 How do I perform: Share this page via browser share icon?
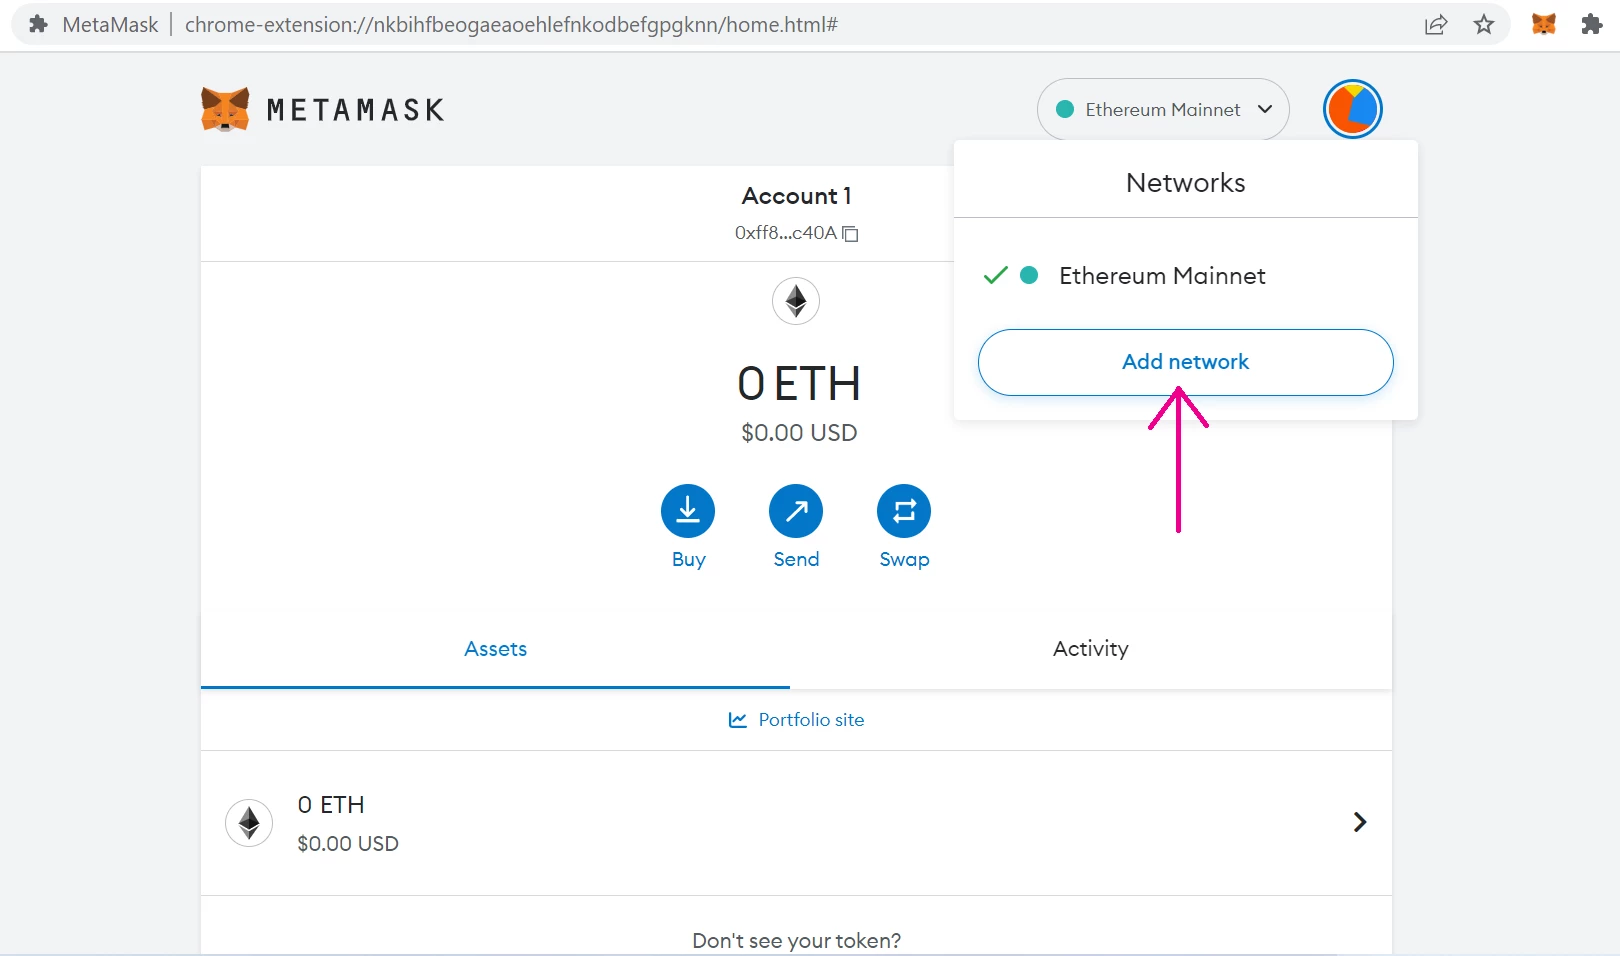1436,25
